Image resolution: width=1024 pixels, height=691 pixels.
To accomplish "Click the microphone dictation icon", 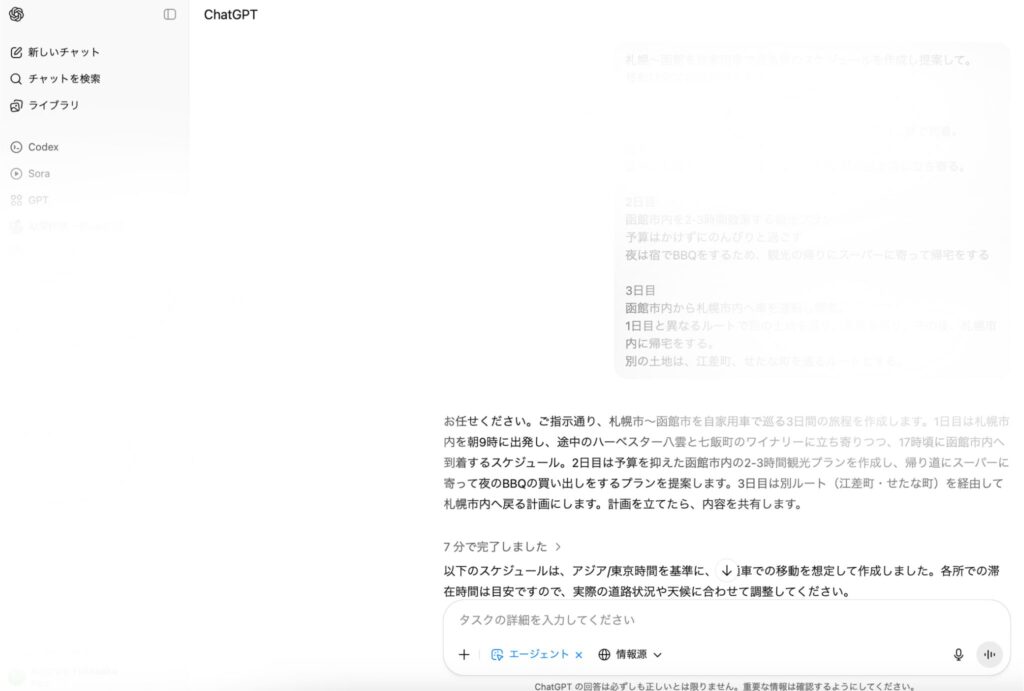I will (x=958, y=654).
